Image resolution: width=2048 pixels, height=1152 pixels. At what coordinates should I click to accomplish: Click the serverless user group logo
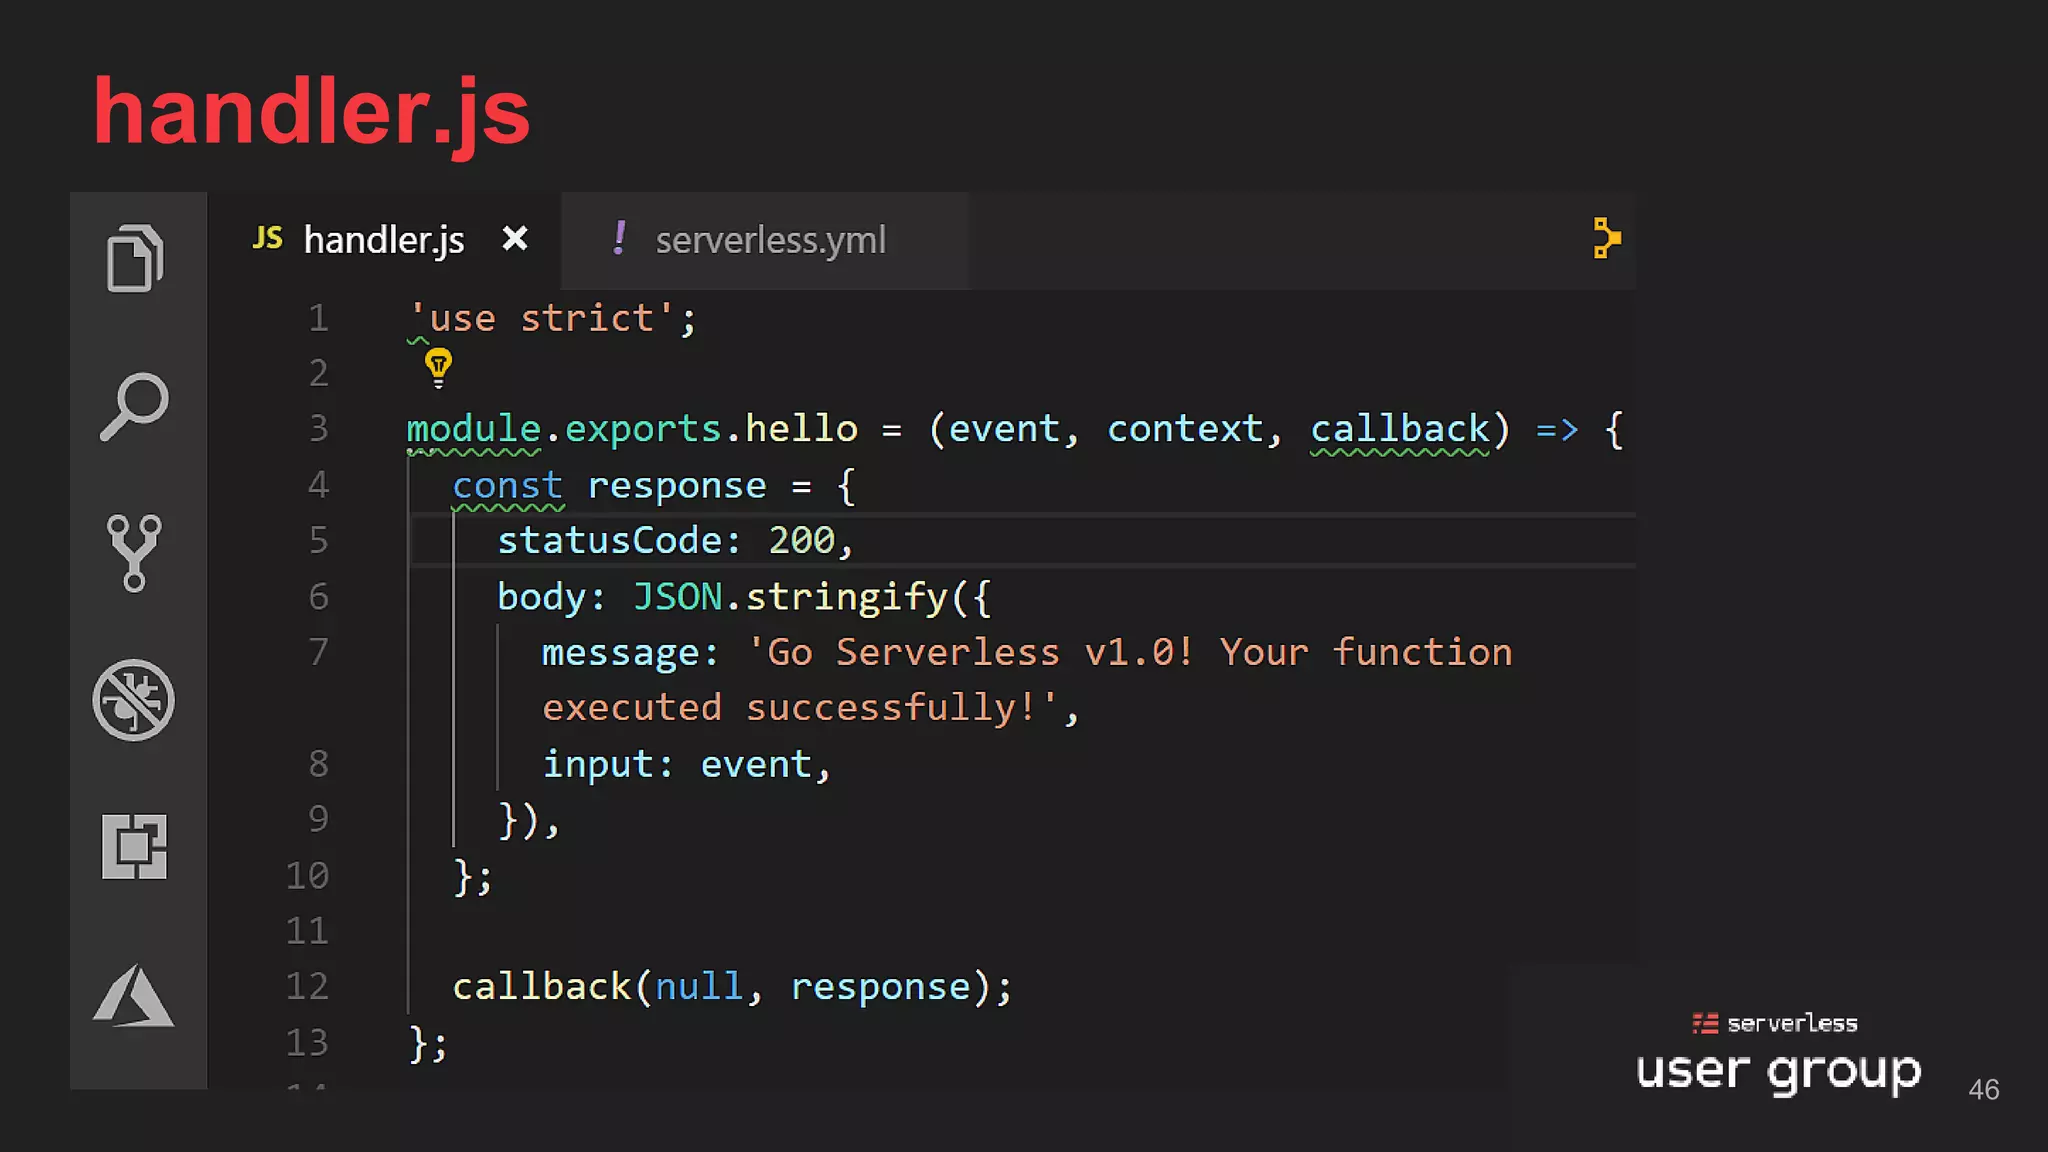pyautogui.click(x=1778, y=1055)
